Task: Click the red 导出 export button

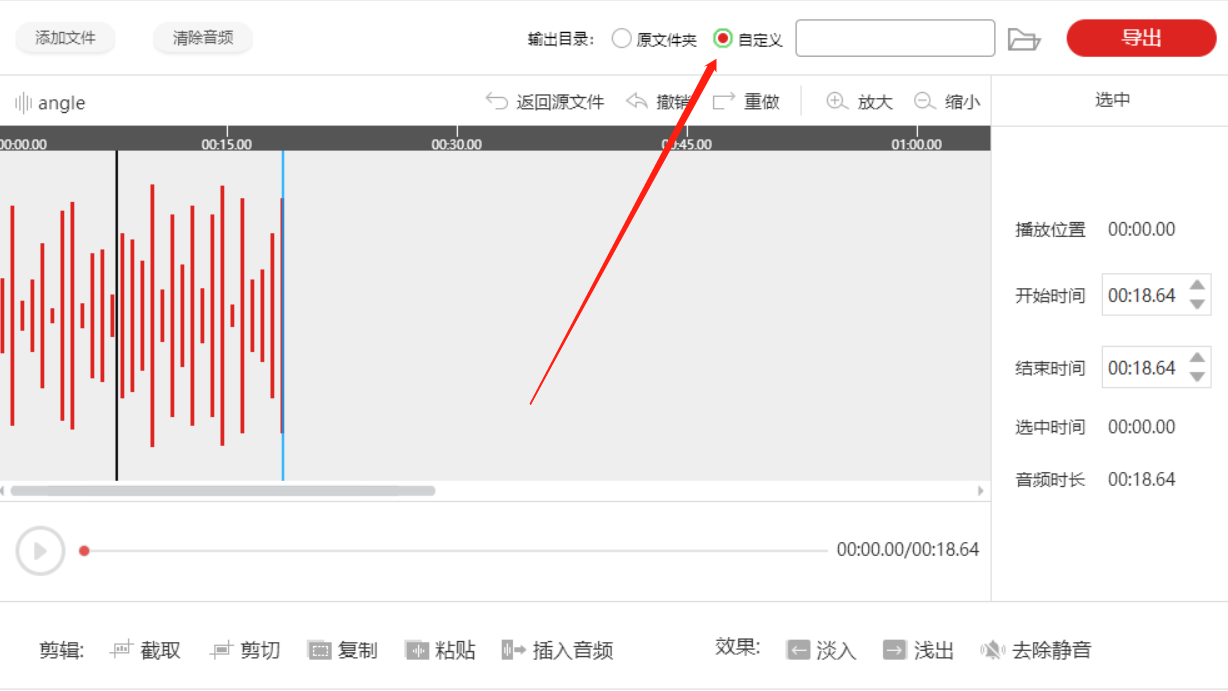Action: point(1141,38)
